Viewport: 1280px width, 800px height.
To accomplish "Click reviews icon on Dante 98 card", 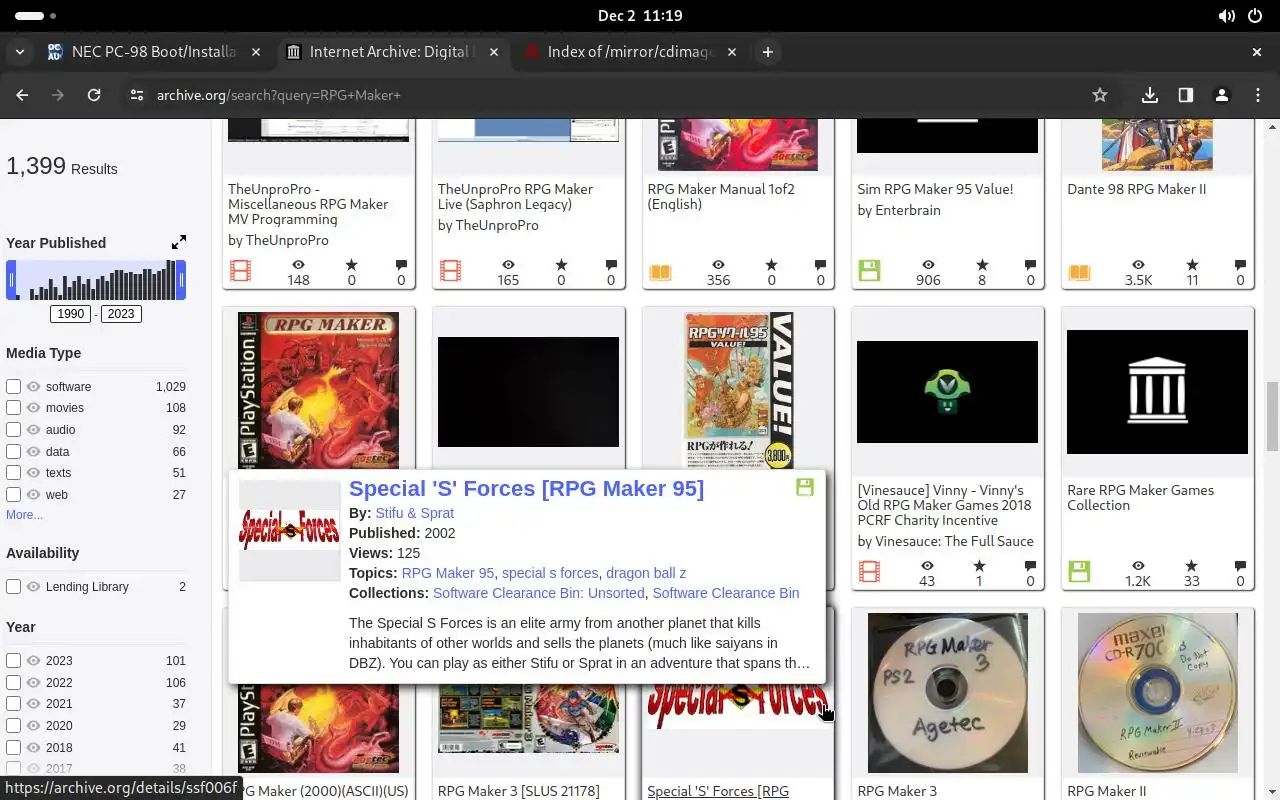I will (1240, 265).
